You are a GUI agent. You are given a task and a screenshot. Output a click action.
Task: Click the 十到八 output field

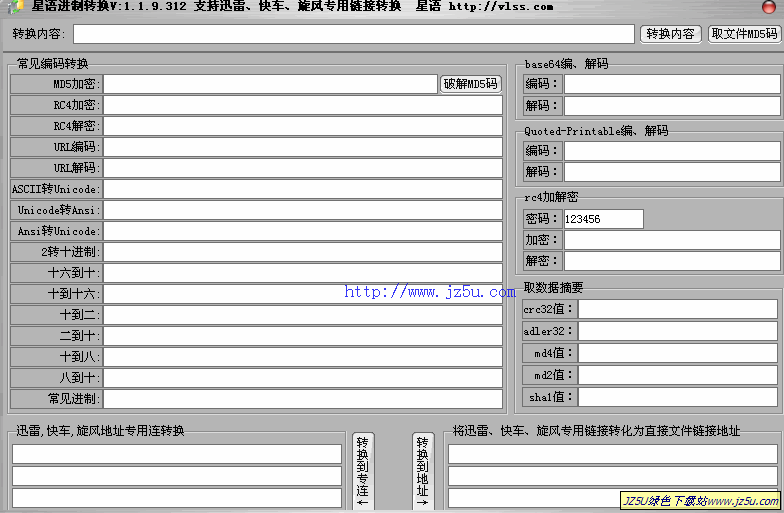tap(303, 357)
